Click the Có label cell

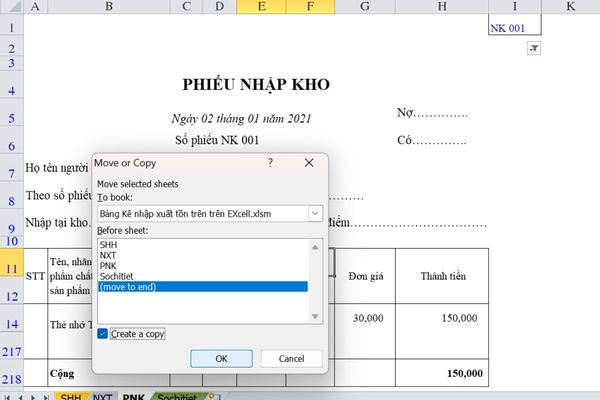pyautogui.click(x=432, y=140)
